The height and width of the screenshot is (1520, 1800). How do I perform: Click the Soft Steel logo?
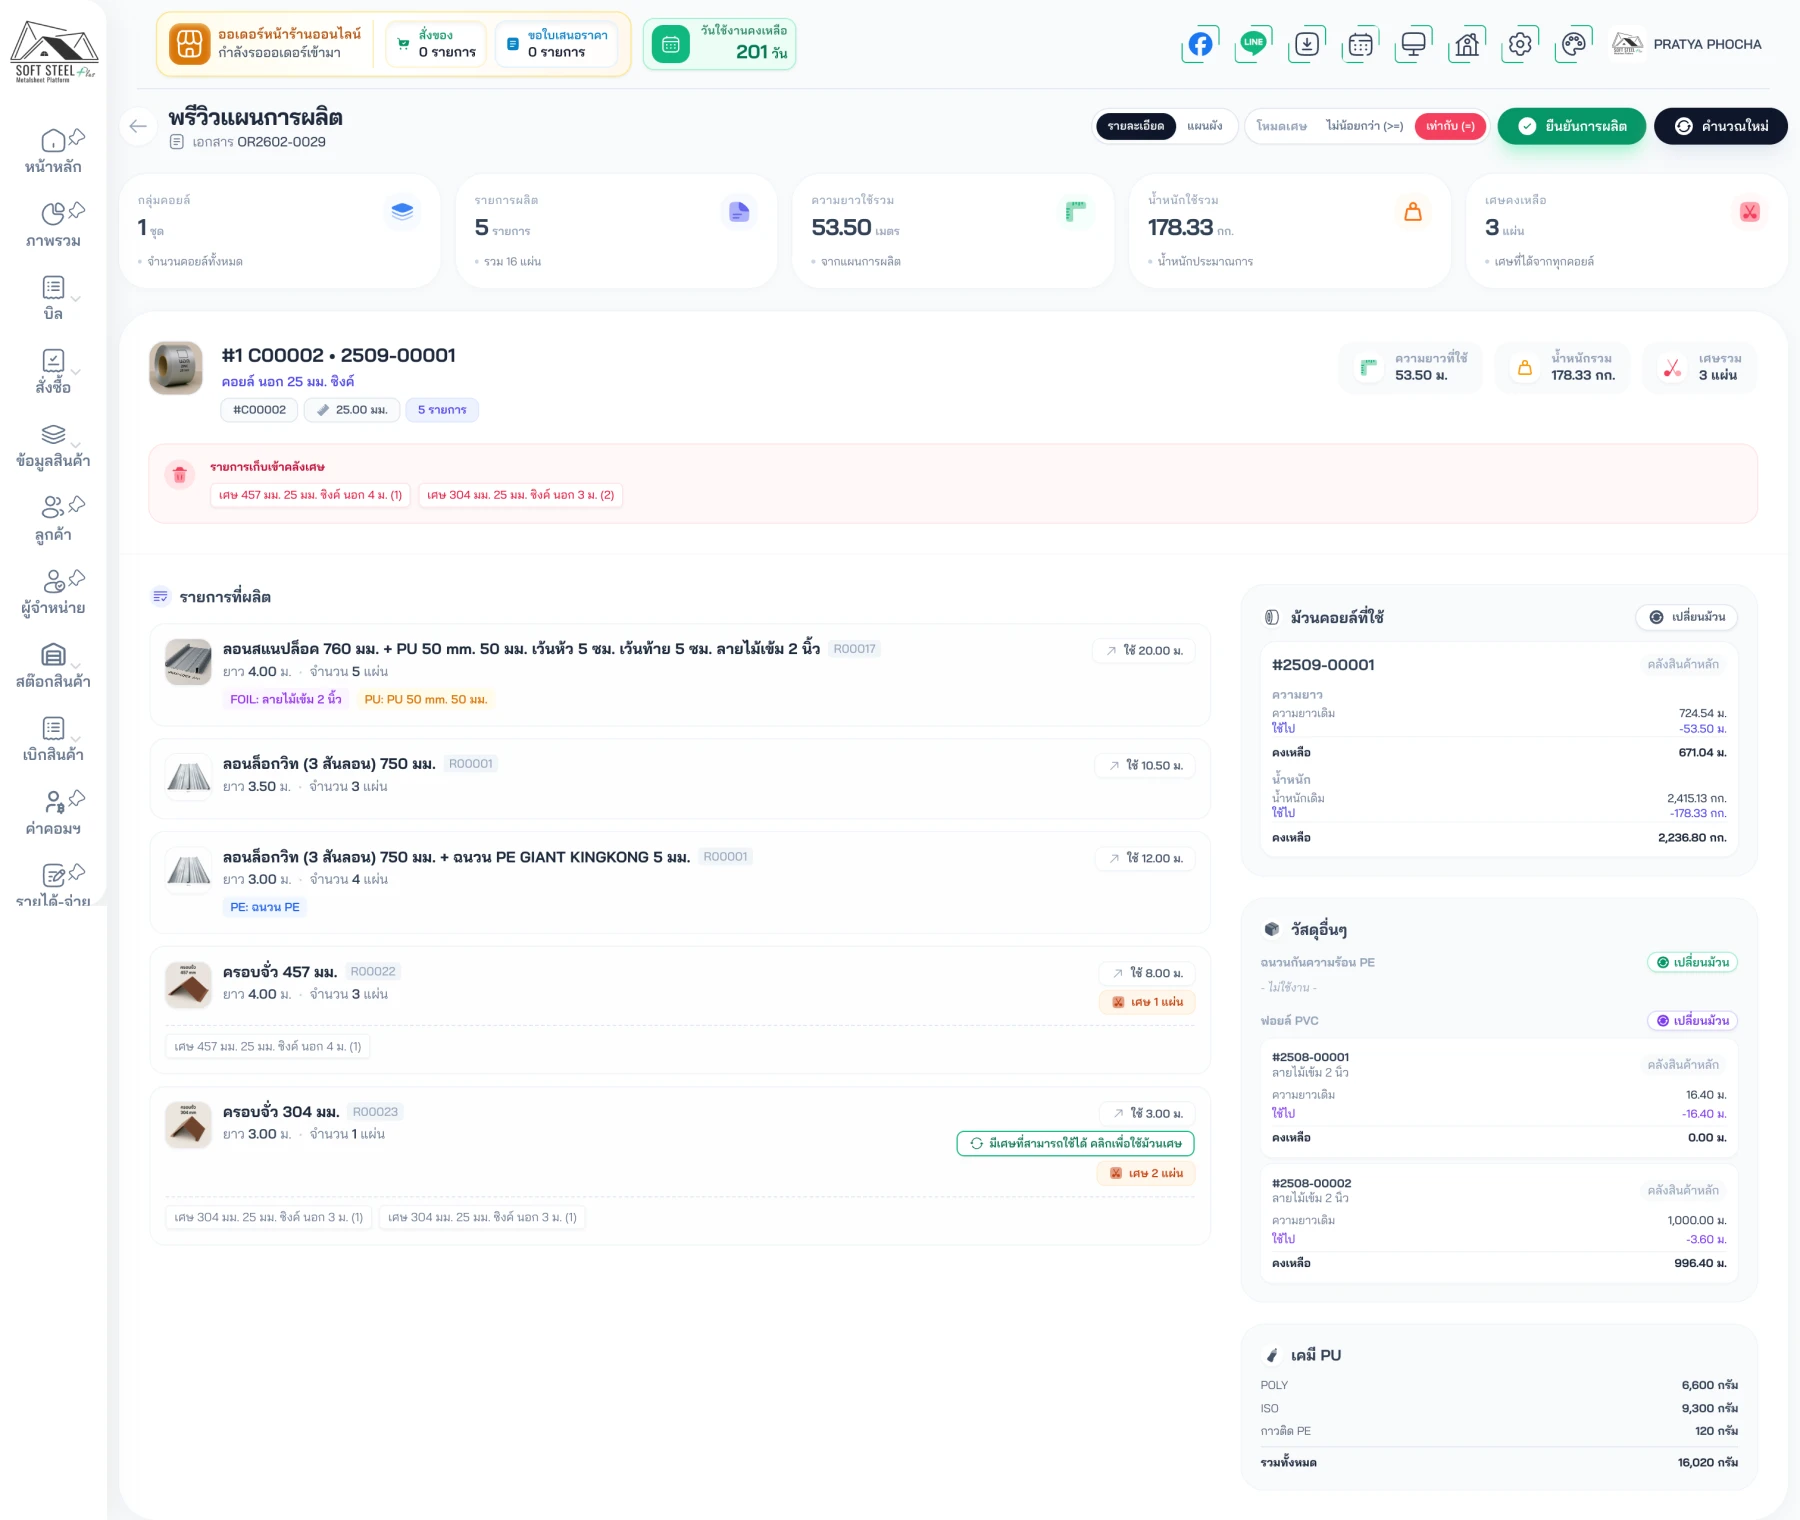pyautogui.click(x=54, y=51)
